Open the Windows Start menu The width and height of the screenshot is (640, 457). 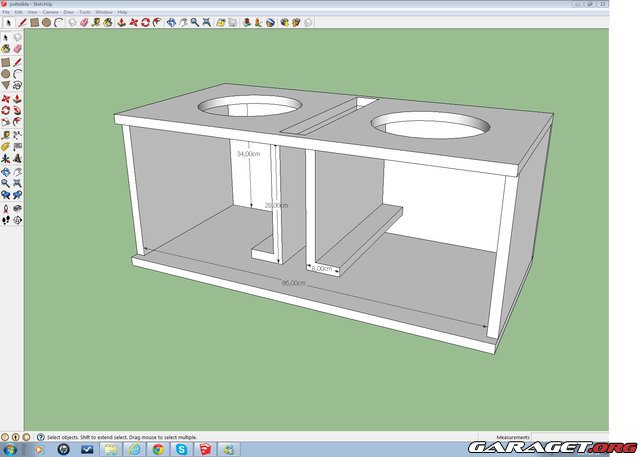point(11,450)
